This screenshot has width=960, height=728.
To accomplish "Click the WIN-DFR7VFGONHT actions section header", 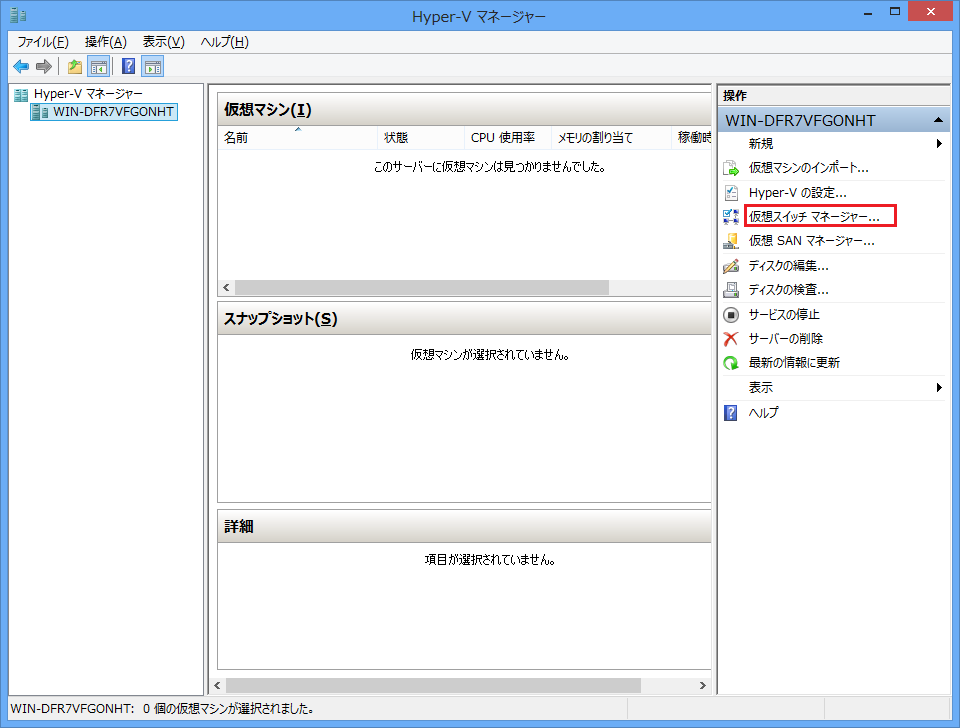I will (x=833, y=121).
